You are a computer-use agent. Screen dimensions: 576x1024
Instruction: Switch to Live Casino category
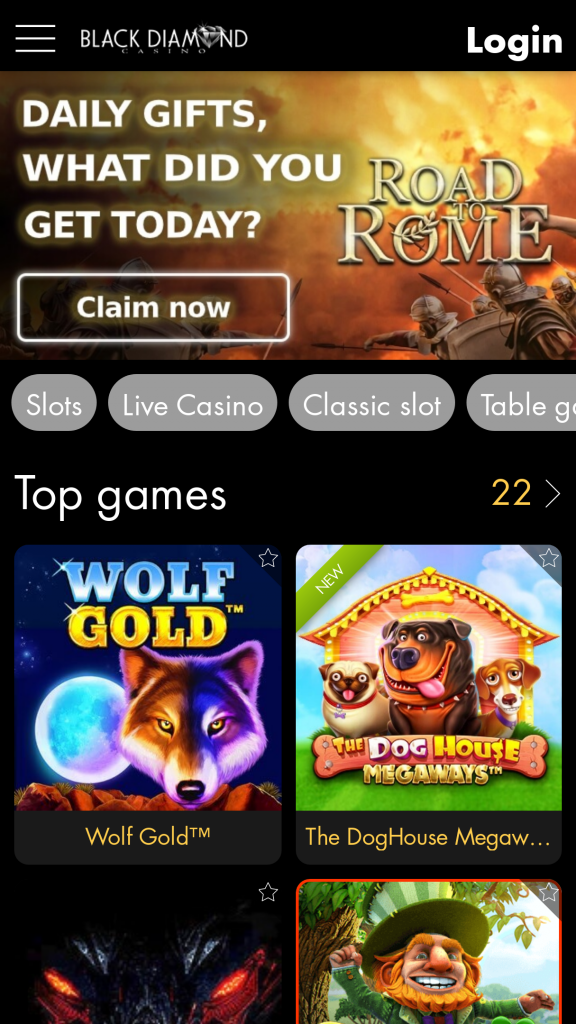(x=193, y=403)
